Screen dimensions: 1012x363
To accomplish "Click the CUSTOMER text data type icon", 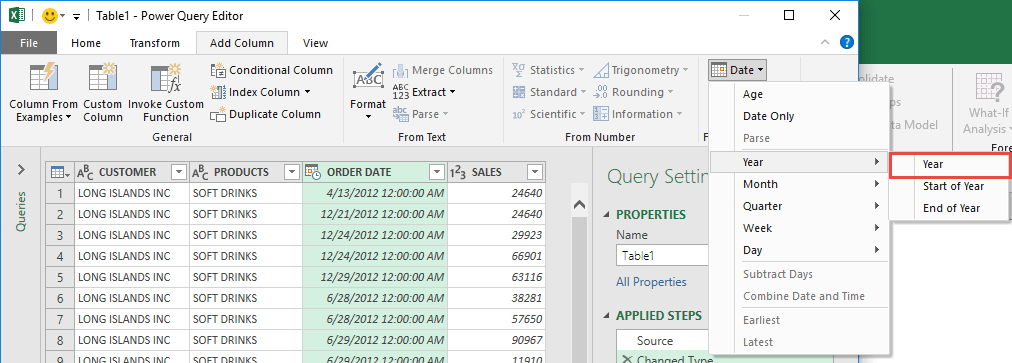I will click(85, 172).
